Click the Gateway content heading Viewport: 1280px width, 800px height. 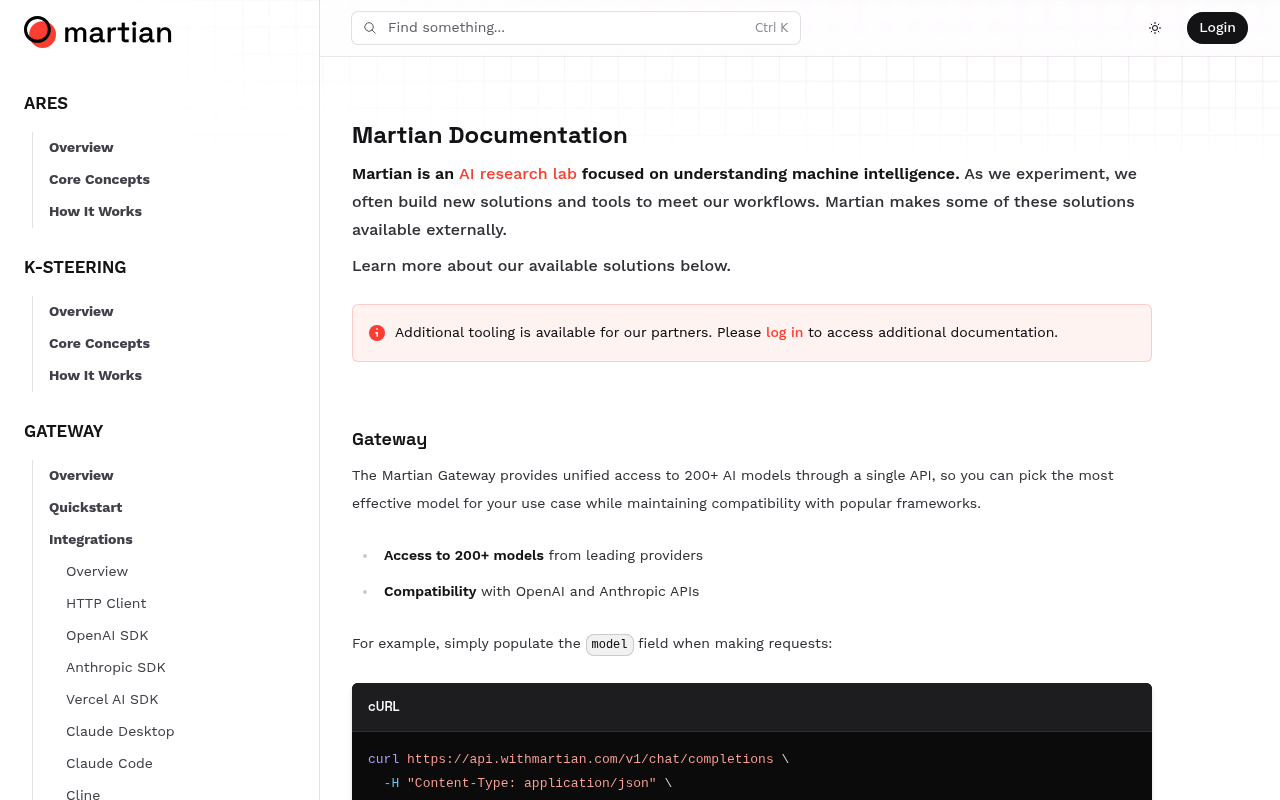[389, 439]
